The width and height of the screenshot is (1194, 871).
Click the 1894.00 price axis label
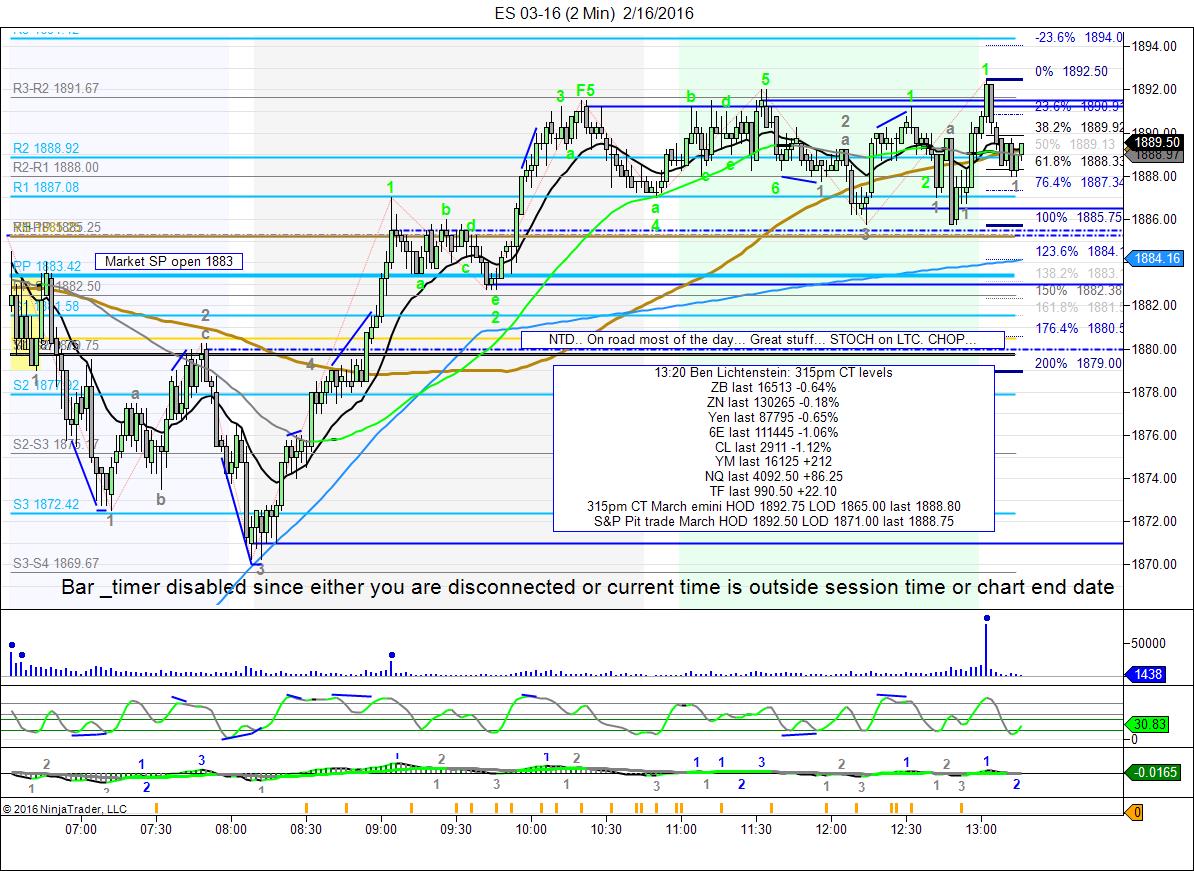1155,46
